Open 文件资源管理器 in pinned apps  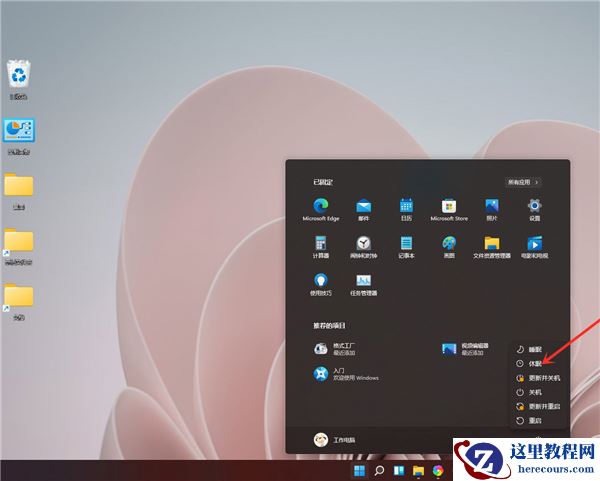[x=492, y=247]
